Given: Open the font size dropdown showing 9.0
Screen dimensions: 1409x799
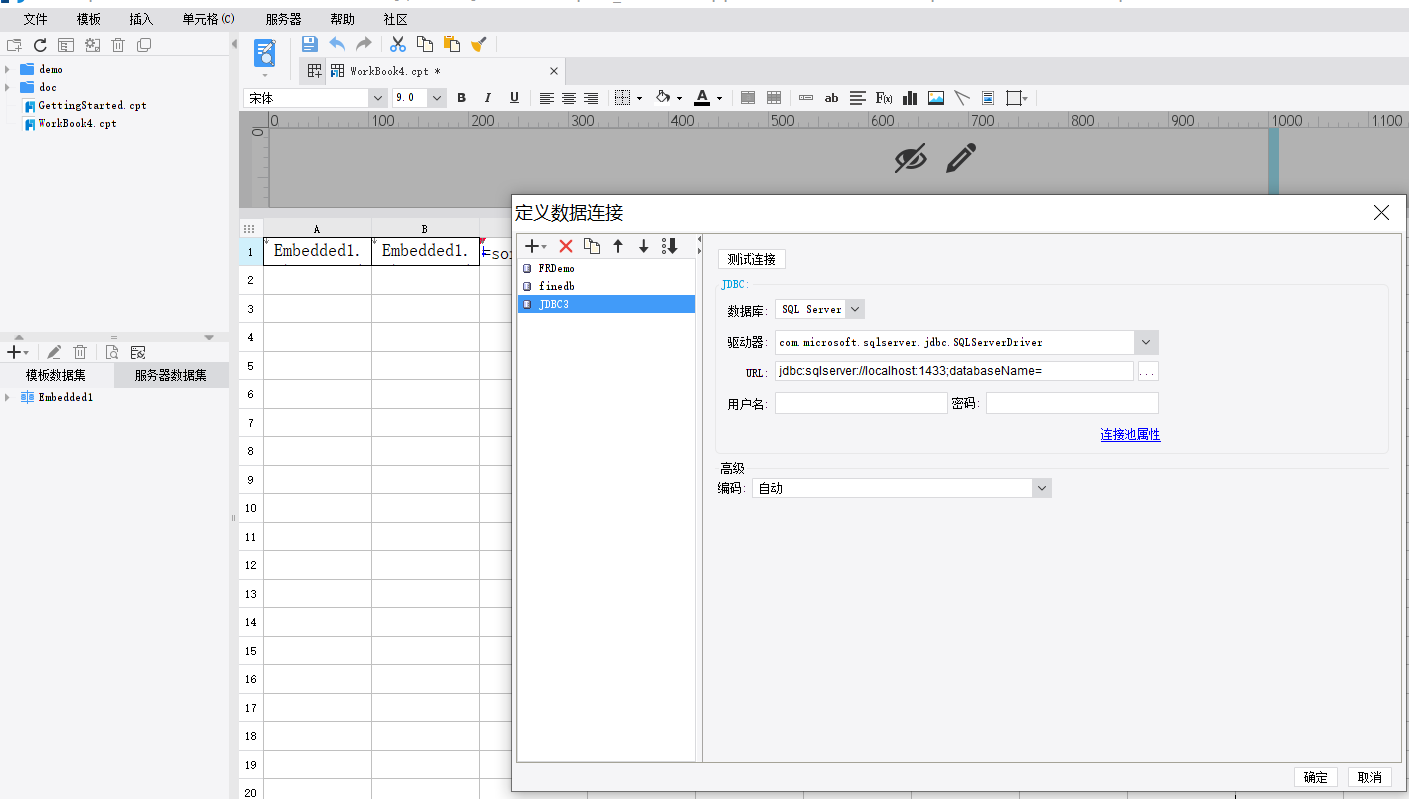Looking at the screenshot, I should pyautogui.click(x=437, y=98).
